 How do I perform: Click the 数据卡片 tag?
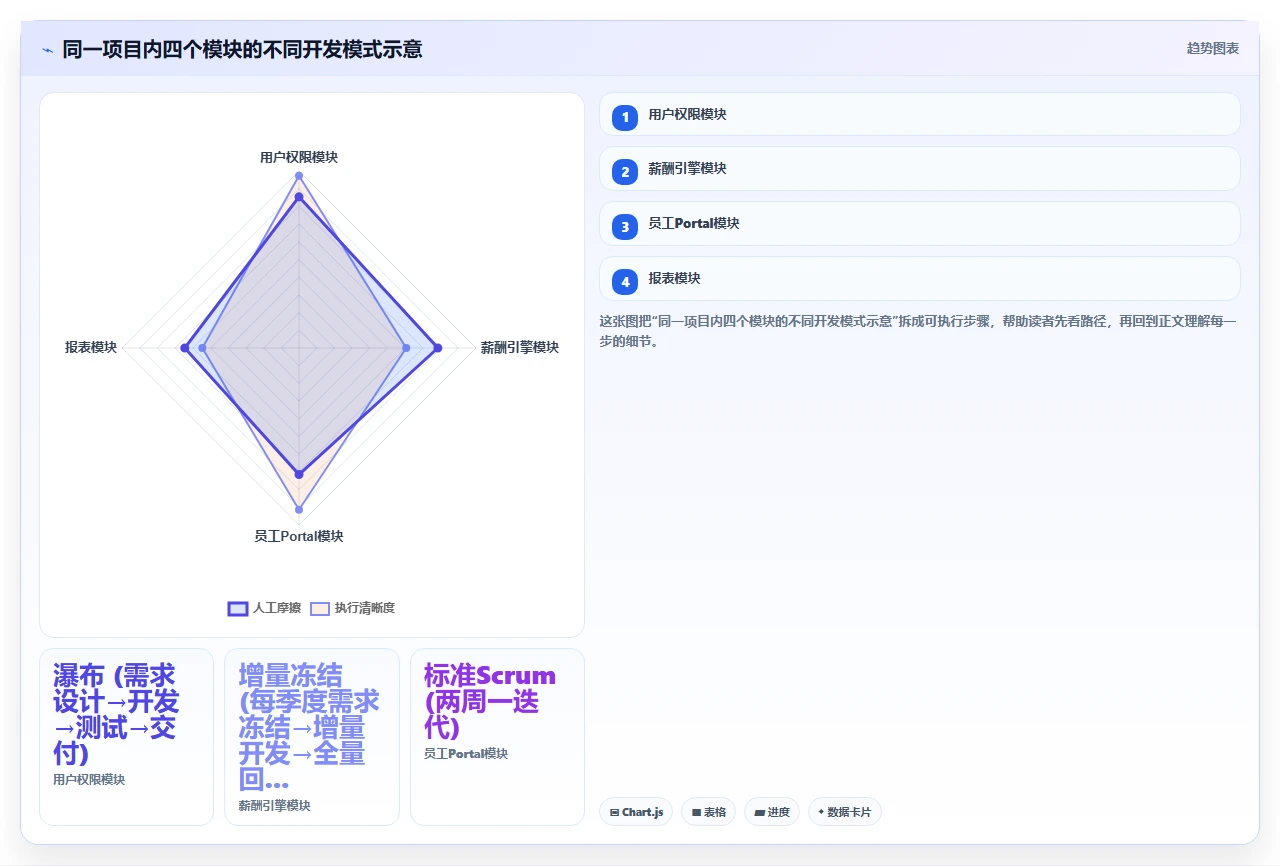[844, 812]
